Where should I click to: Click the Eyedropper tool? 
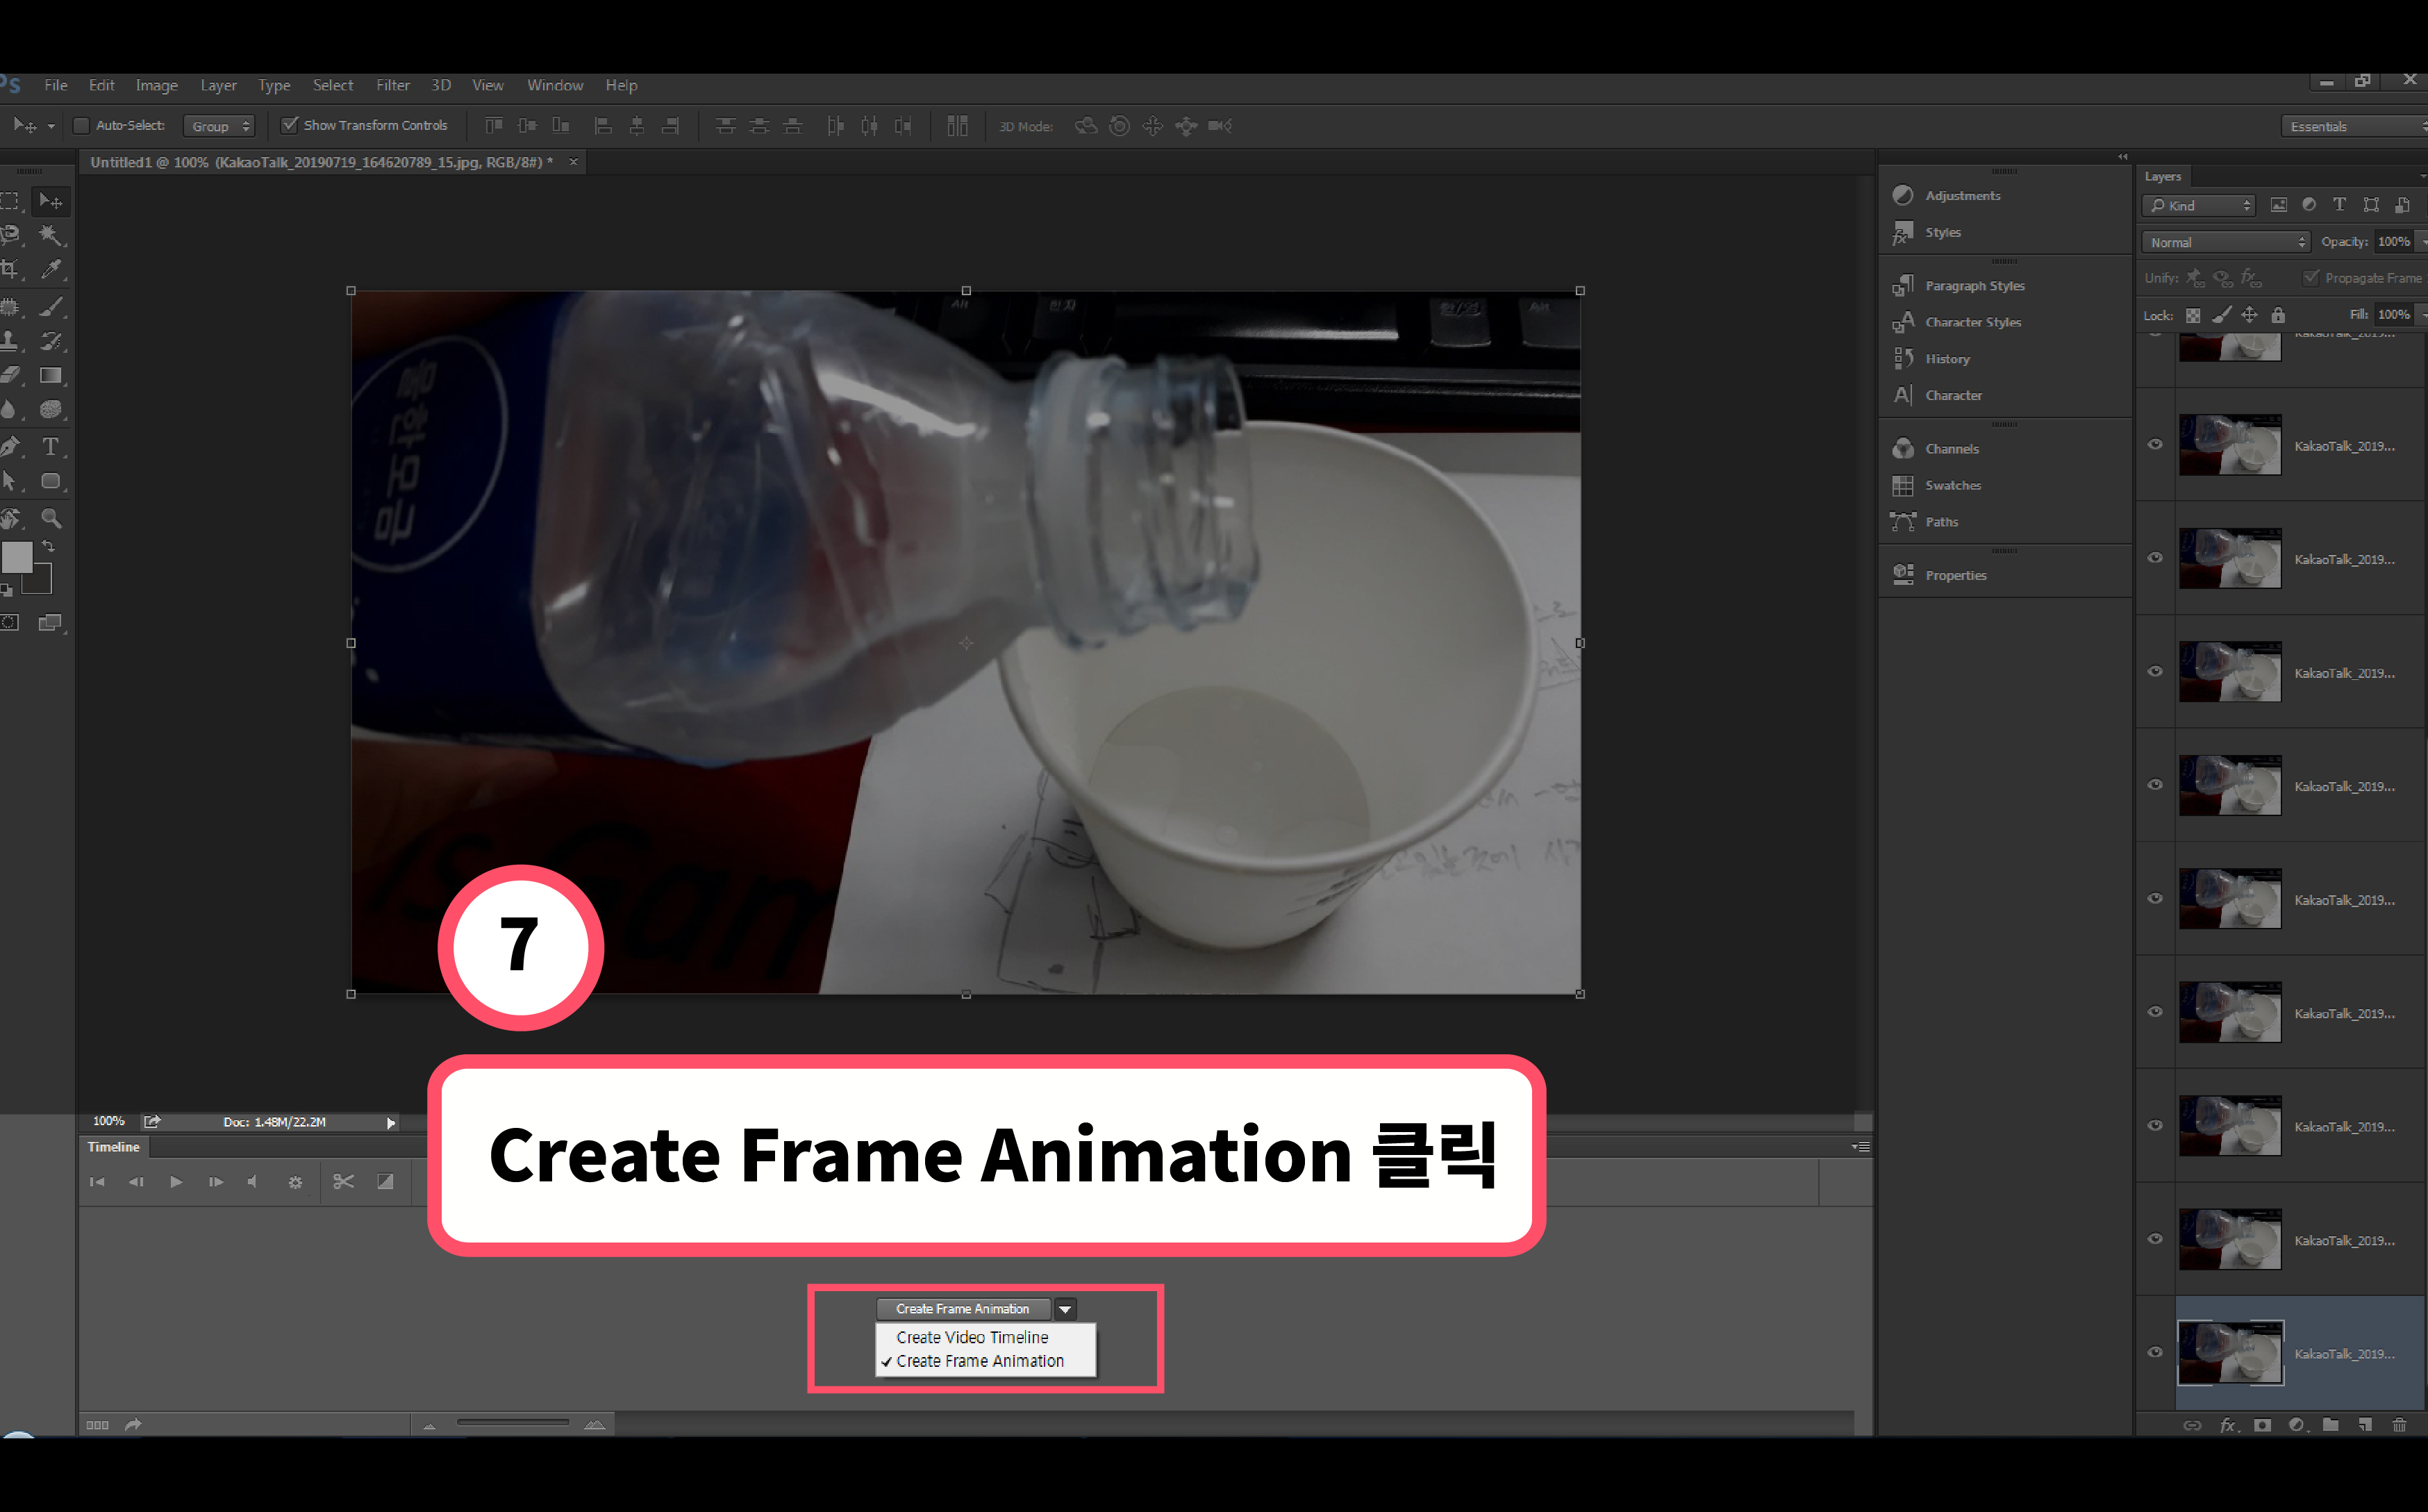[x=50, y=269]
